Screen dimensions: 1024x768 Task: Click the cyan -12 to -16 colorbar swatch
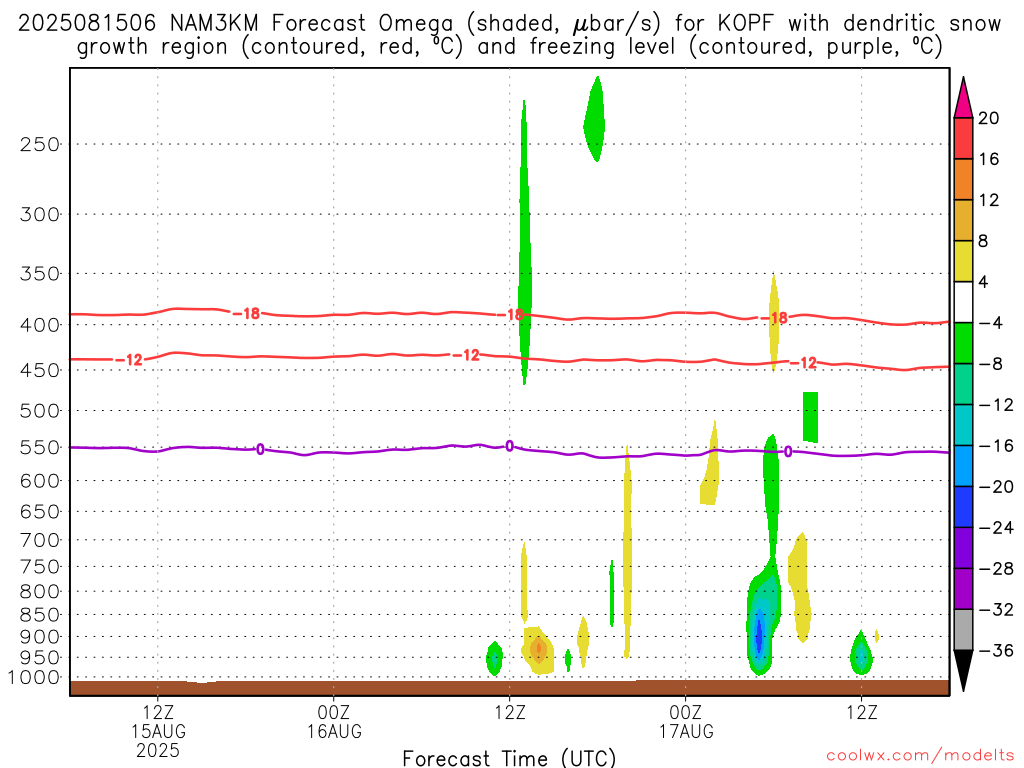click(x=963, y=425)
